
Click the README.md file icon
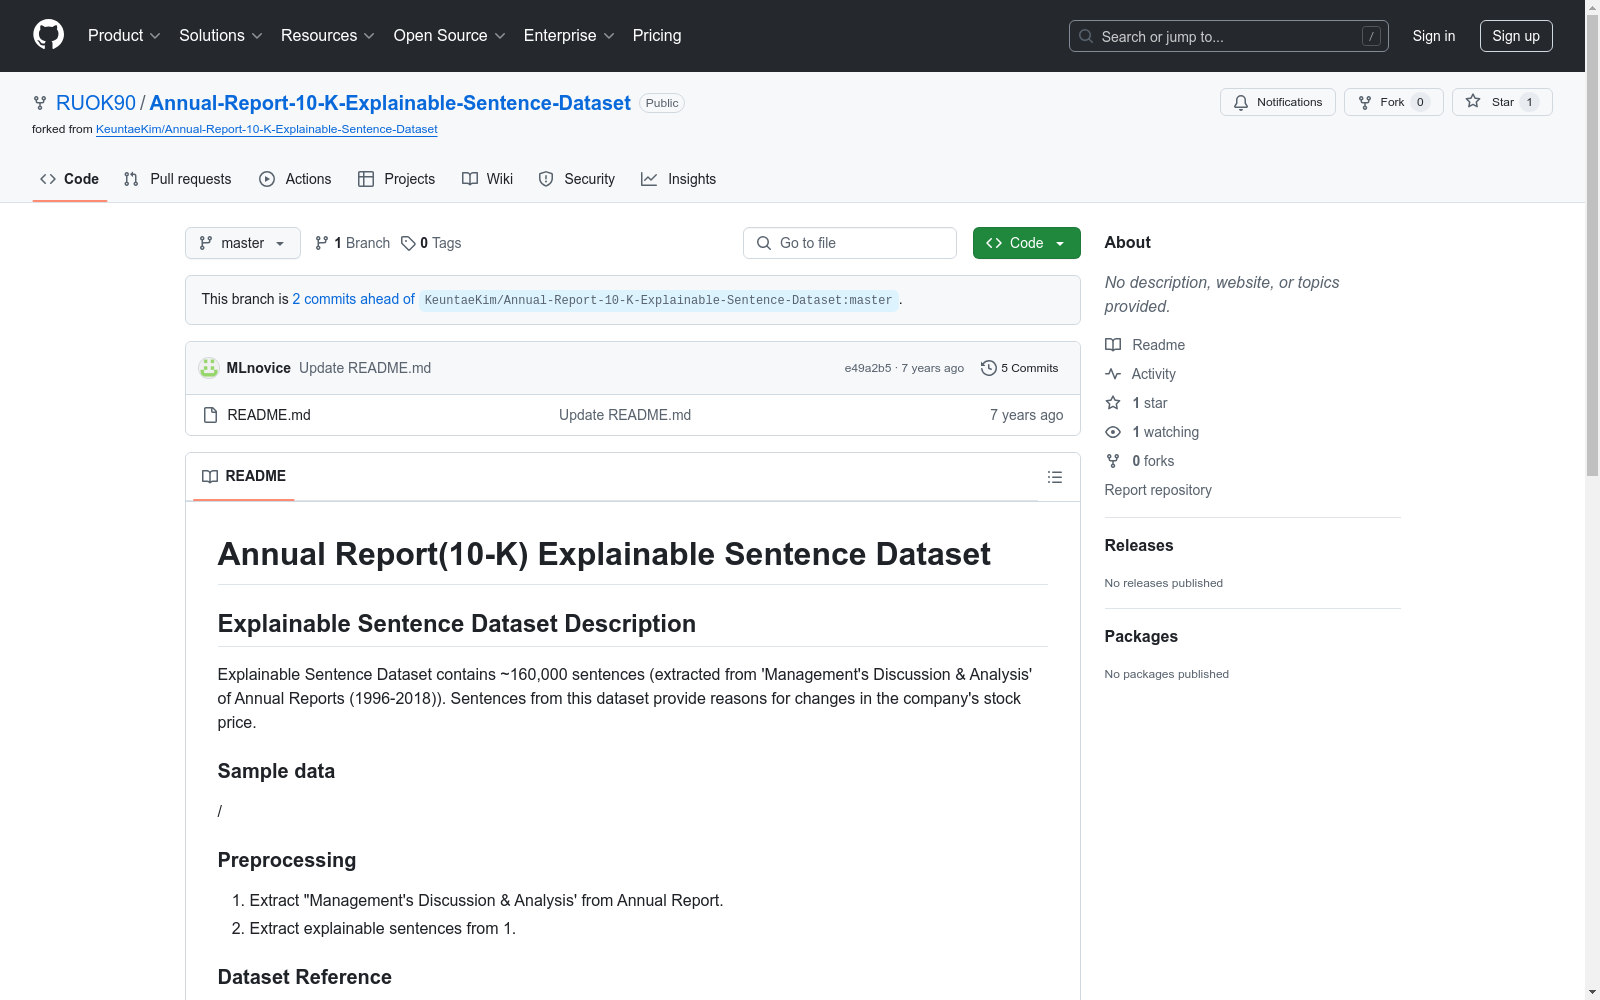point(210,415)
